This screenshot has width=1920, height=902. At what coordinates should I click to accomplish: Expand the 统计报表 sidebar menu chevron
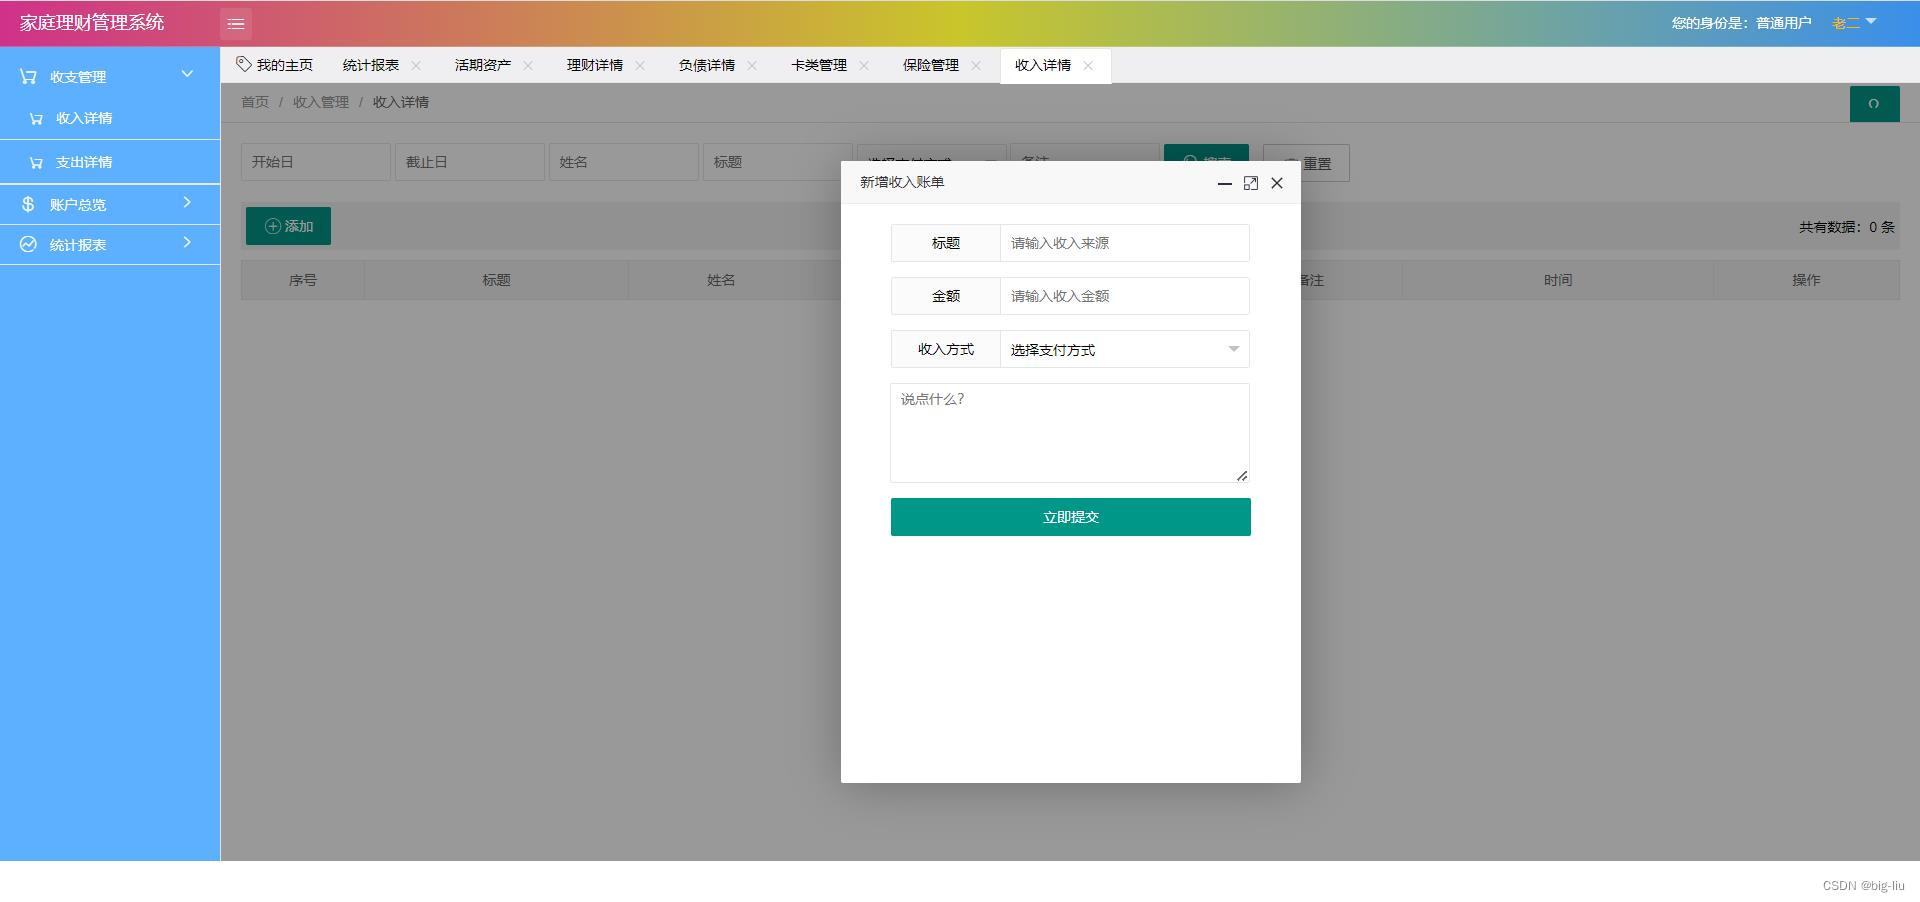[x=187, y=242]
